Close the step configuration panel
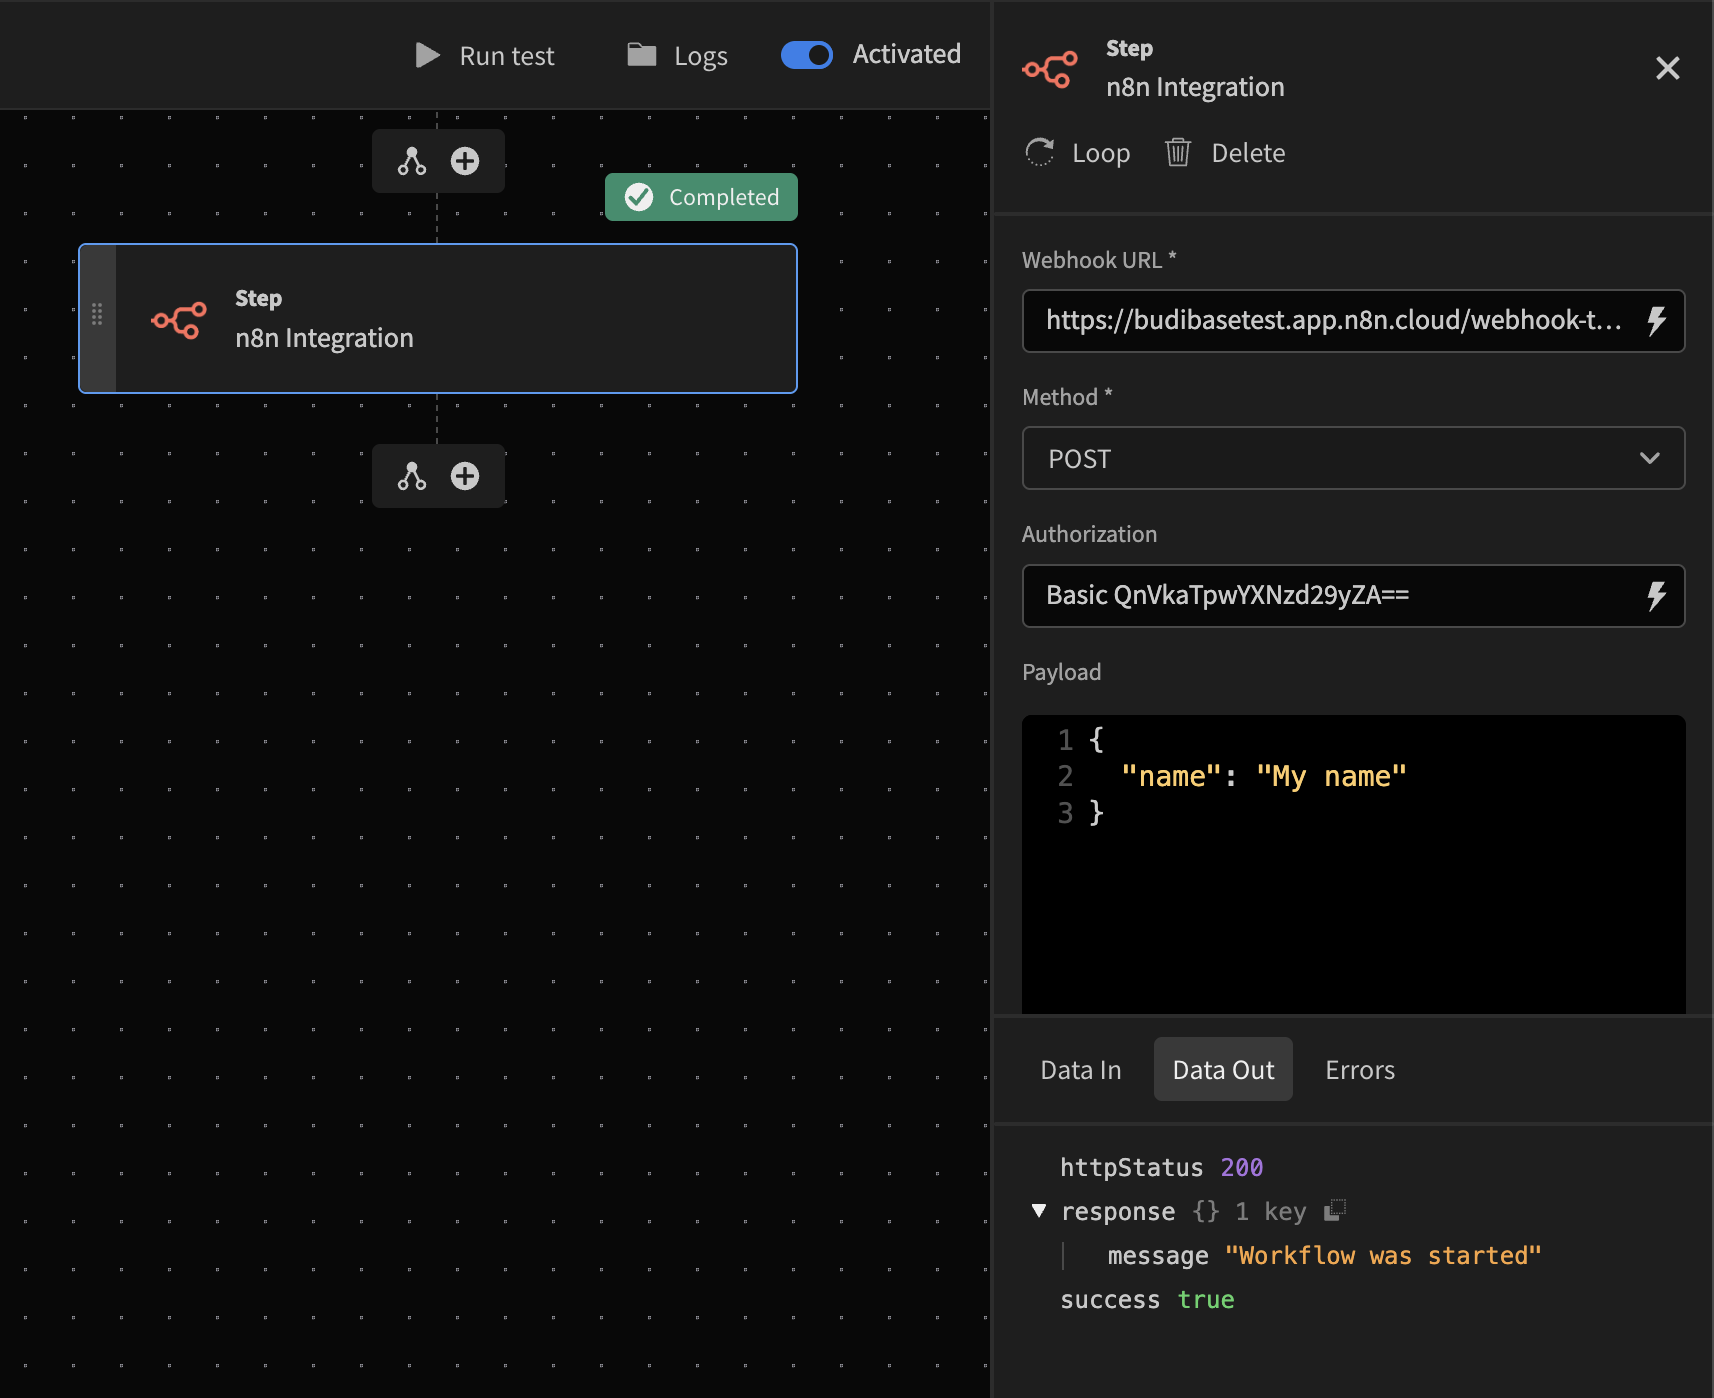The width and height of the screenshot is (1714, 1398). (x=1667, y=68)
